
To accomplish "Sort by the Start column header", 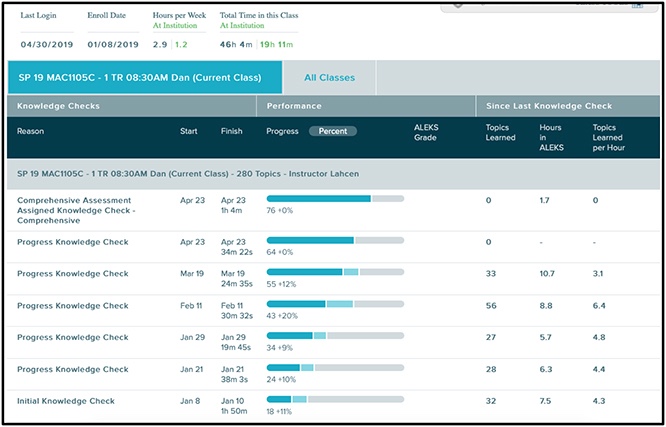I will pyautogui.click(x=188, y=131).
